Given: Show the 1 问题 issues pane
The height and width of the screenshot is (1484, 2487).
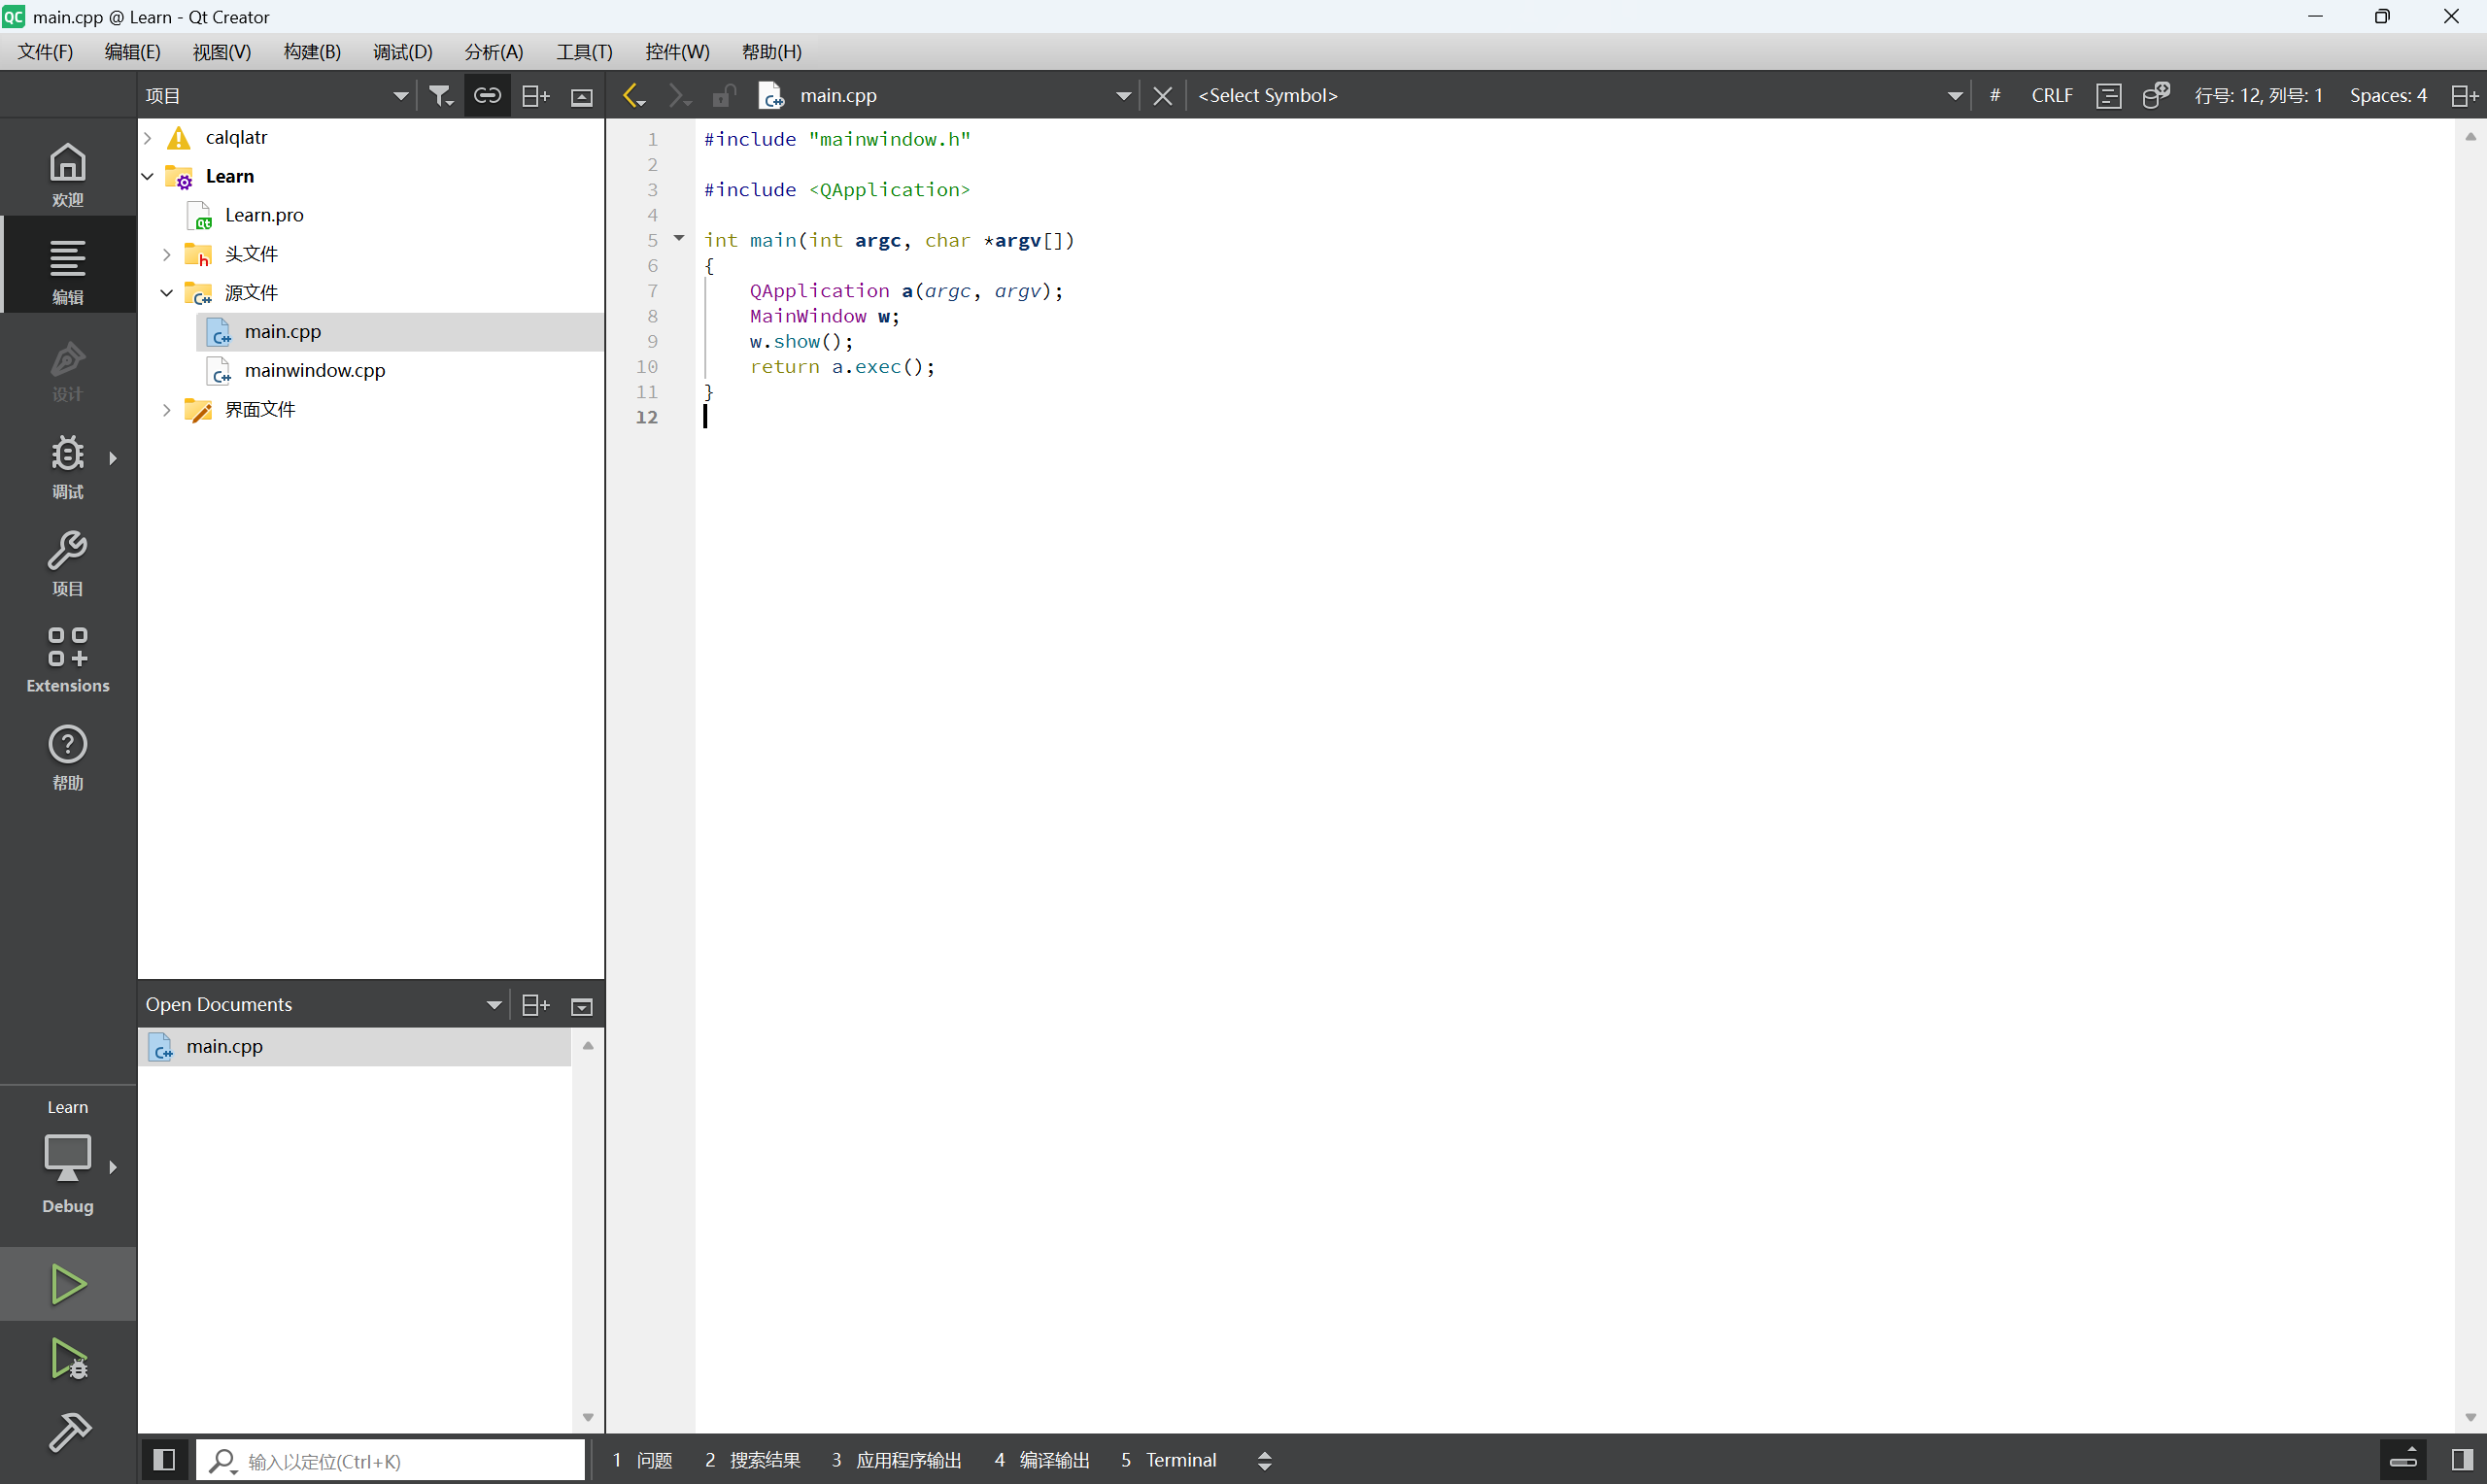Looking at the screenshot, I should click(x=642, y=1460).
